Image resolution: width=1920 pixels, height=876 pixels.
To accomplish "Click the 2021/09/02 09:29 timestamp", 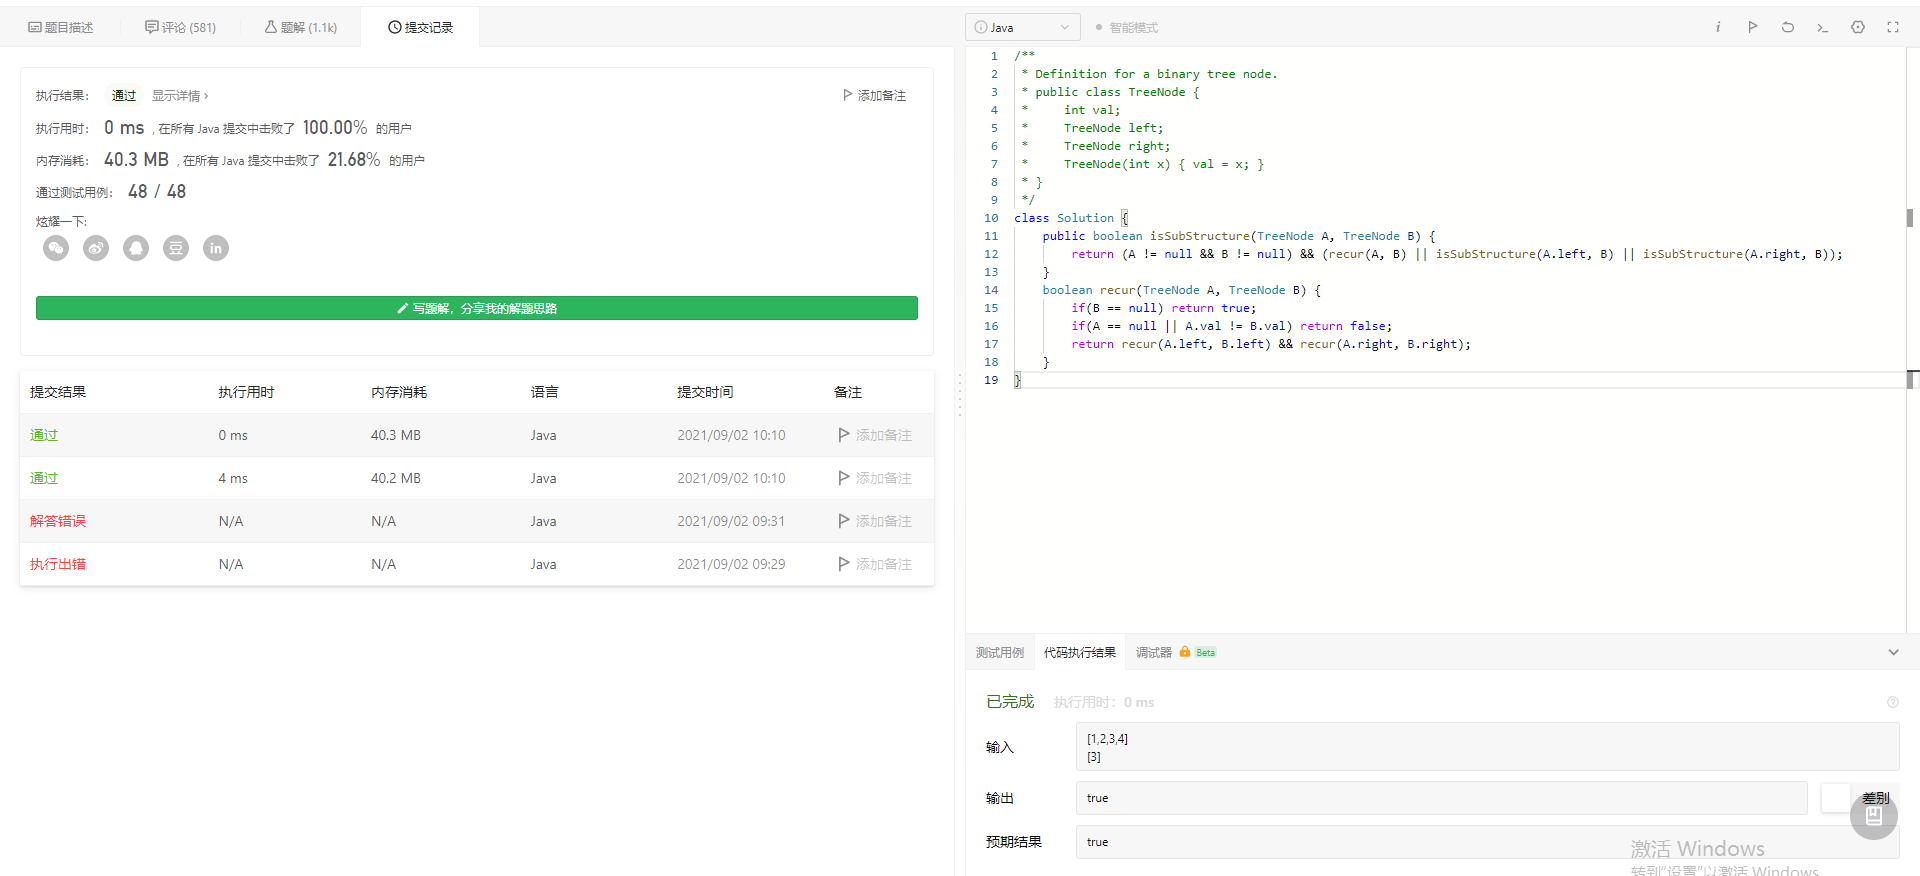I will [731, 564].
